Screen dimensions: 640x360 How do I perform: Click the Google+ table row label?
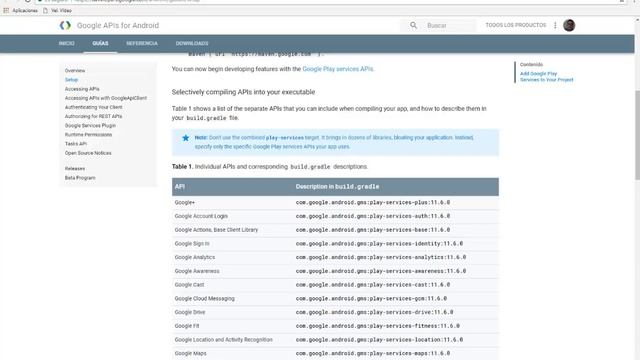(x=184, y=202)
